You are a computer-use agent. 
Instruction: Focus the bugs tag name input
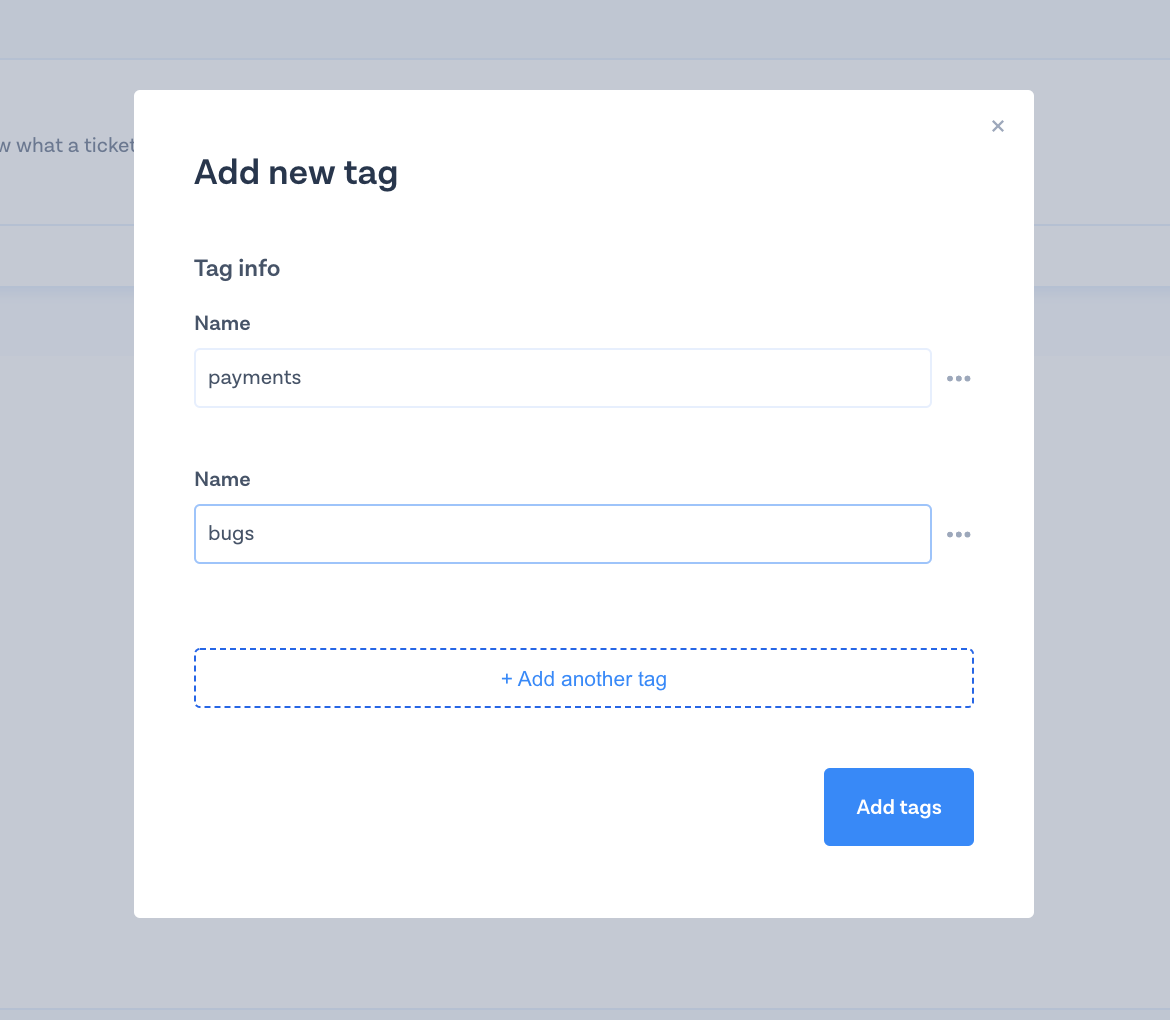click(562, 534)
